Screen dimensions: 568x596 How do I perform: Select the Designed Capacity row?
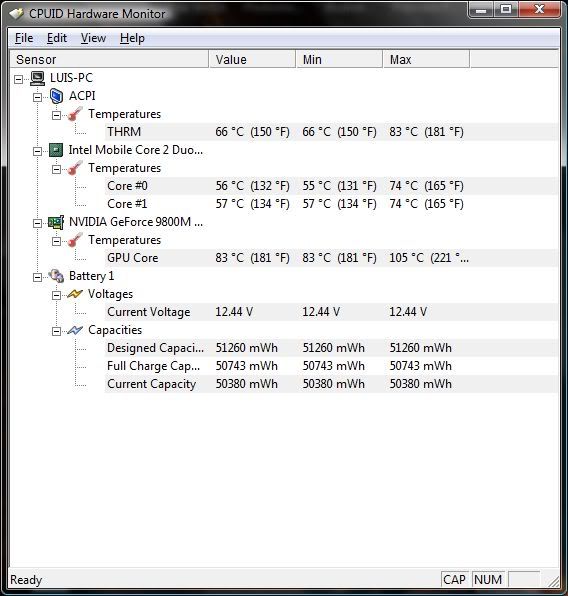point(331,348)
